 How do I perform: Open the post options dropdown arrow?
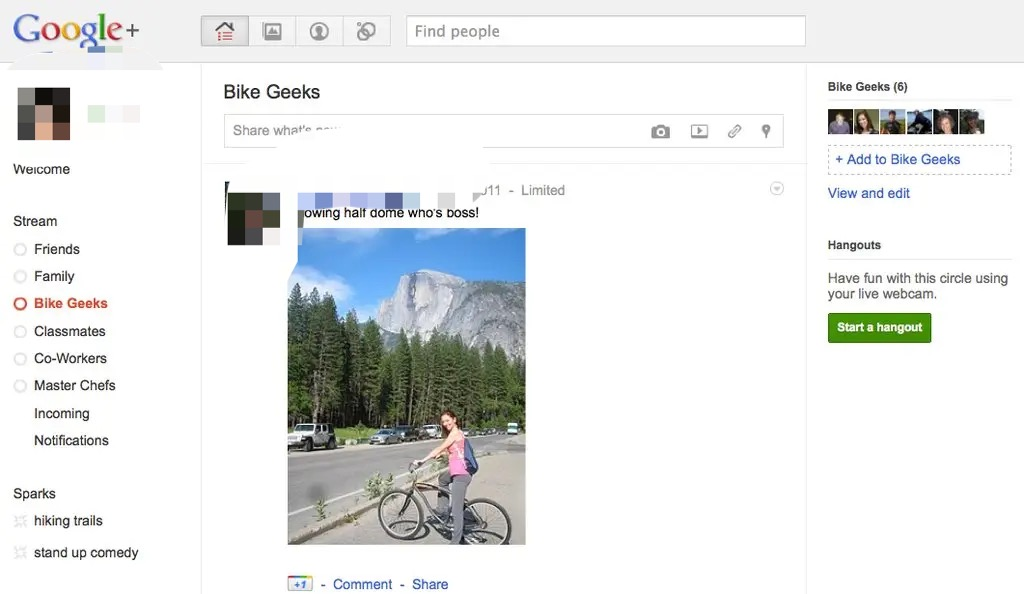coord(777,189)
